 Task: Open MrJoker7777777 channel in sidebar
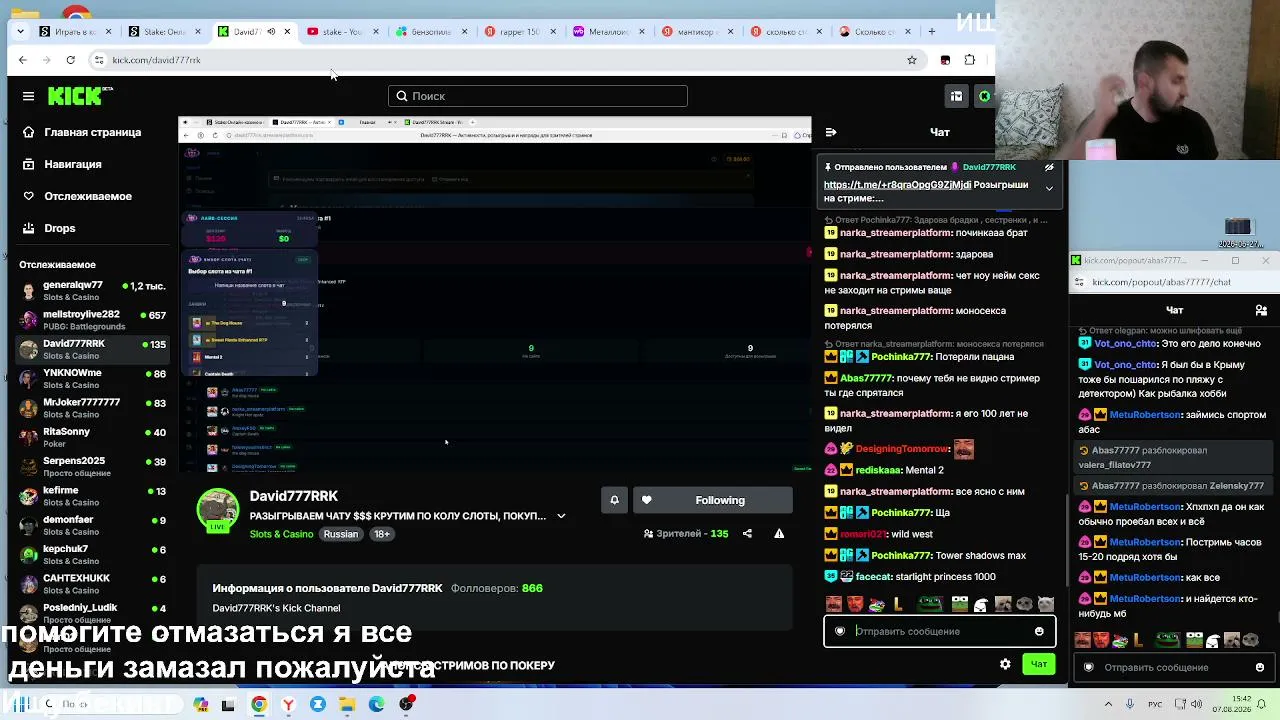click(x=92, y=408)
